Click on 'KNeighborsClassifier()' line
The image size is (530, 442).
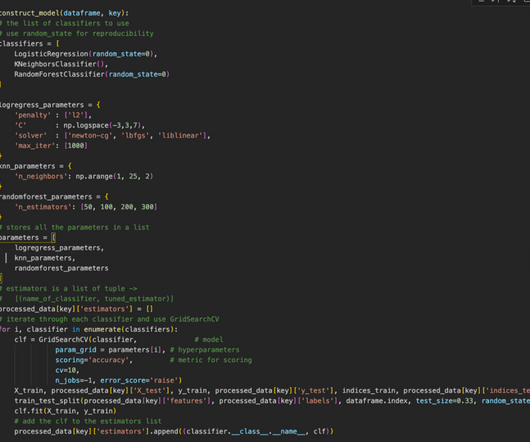61,64
